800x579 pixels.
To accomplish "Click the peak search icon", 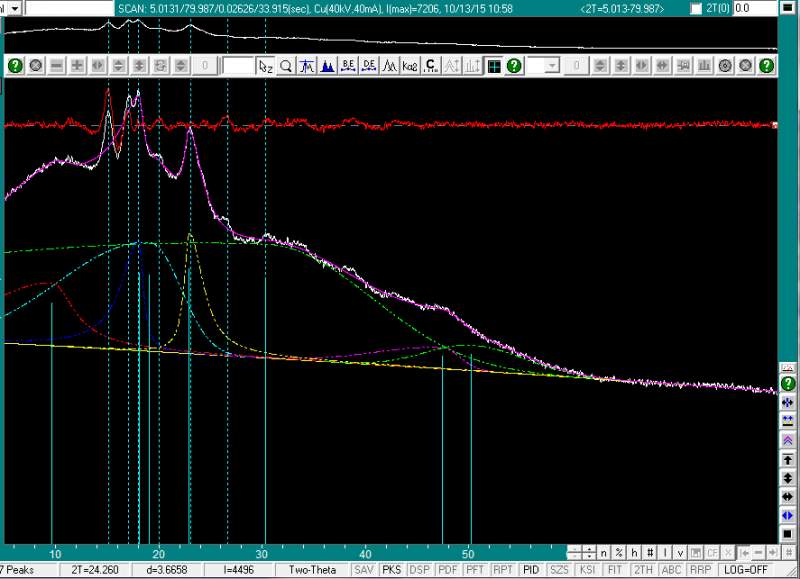I will [306, 66].
